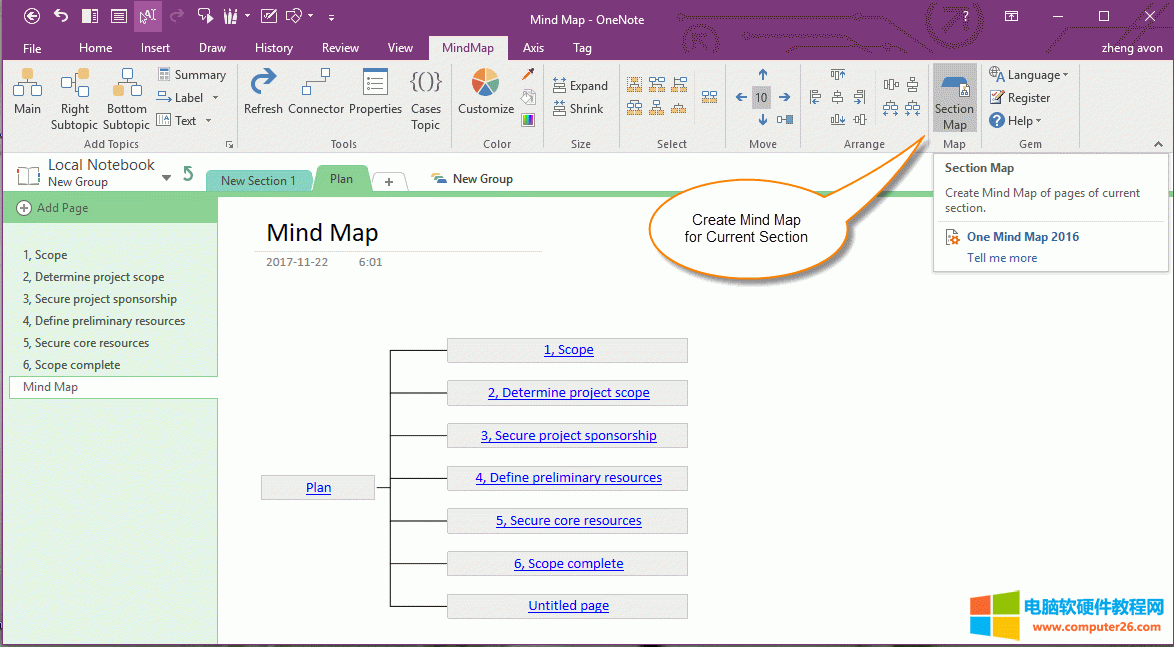Viewport: 1174px width, 647px height.
Task: Insert a Bottom Subtopic
Action: (x=127, y=98)
